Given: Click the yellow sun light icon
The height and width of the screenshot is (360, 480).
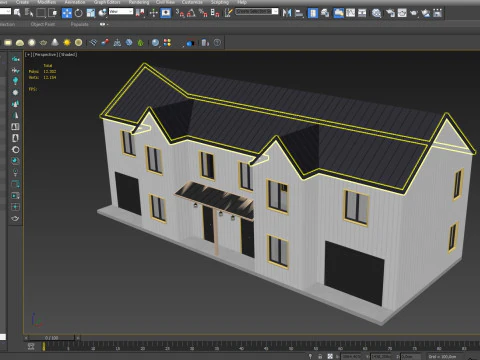Looking at the screenshot, I should pos(67,42).
